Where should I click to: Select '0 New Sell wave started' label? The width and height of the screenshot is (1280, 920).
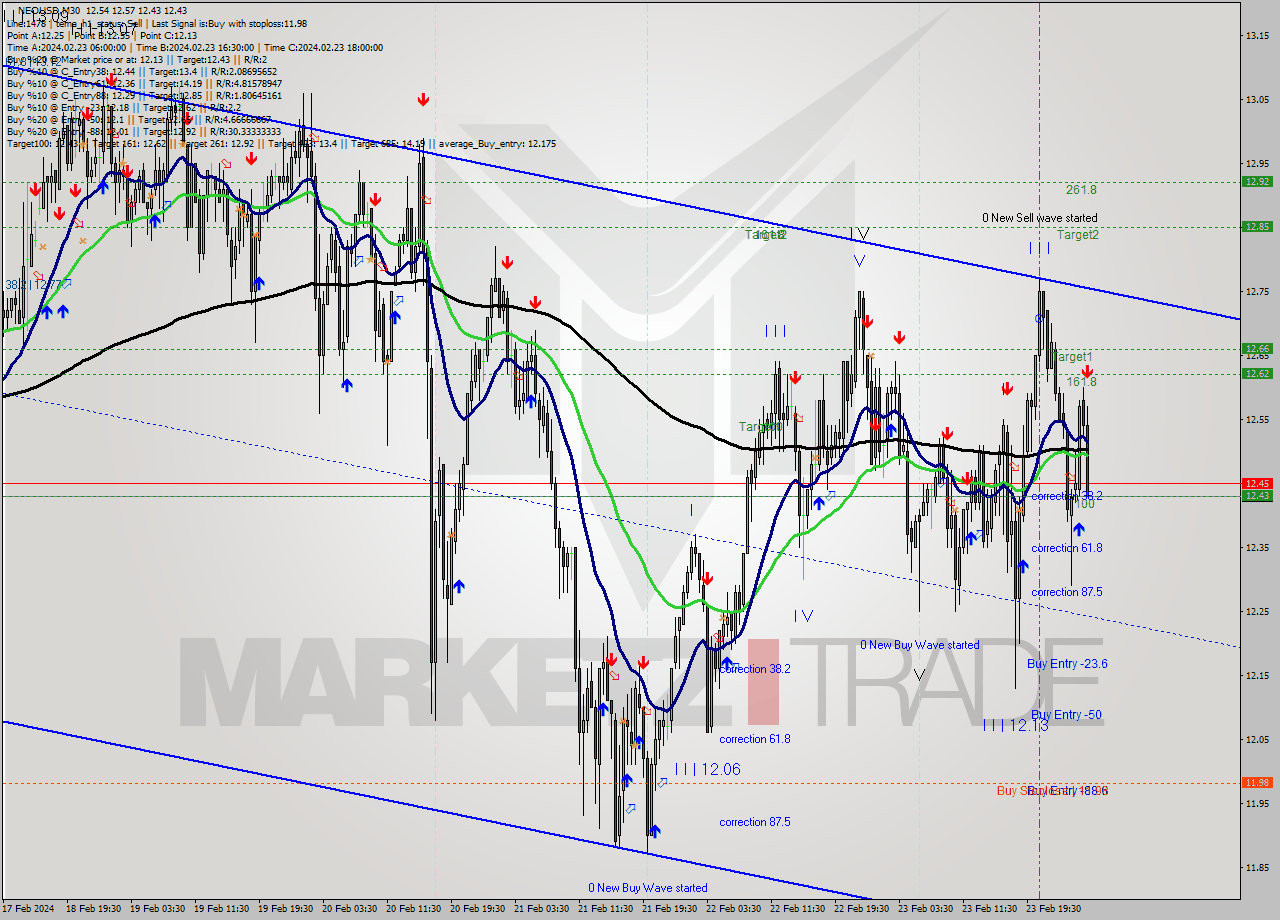click(x=1039, y=218)
